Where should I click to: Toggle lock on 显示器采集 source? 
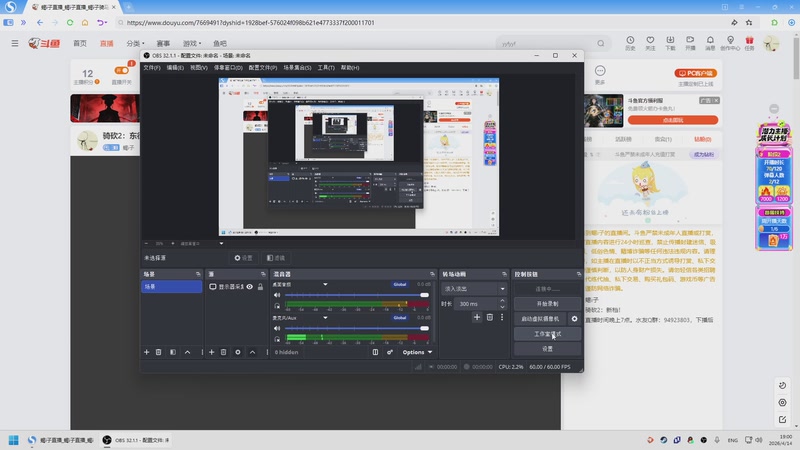(x=260, y=287)
